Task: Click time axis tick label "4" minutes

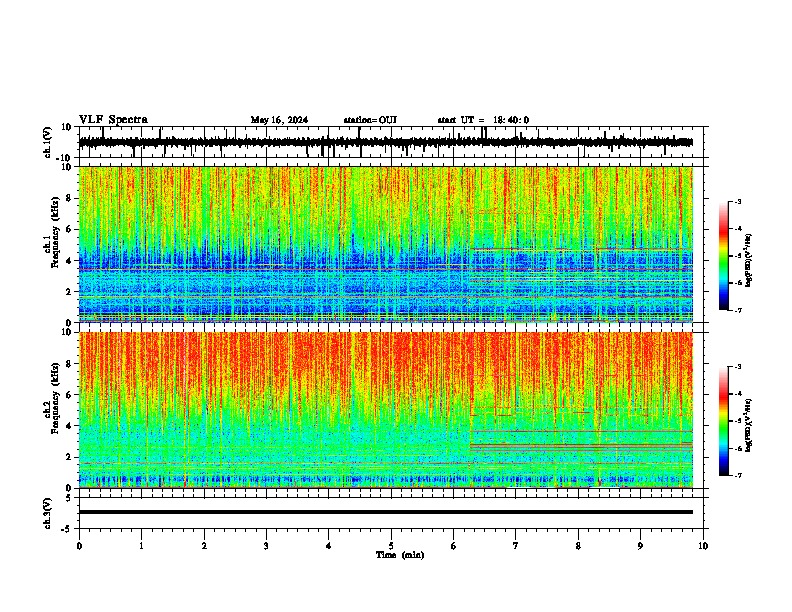Action: click(329, 546)
